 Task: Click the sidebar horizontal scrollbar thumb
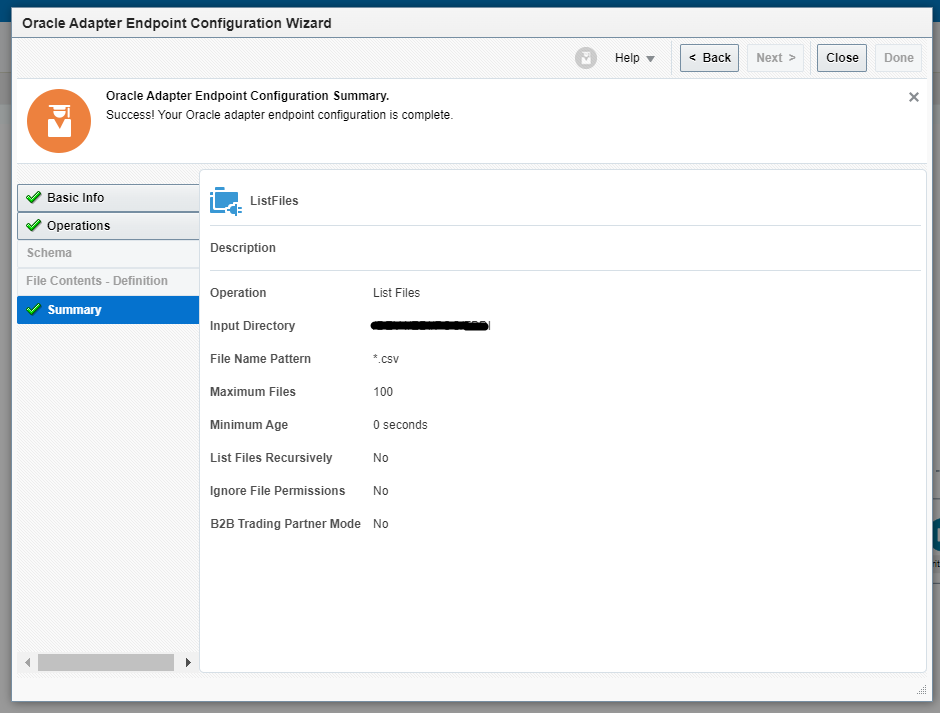(x=106, y=663)
